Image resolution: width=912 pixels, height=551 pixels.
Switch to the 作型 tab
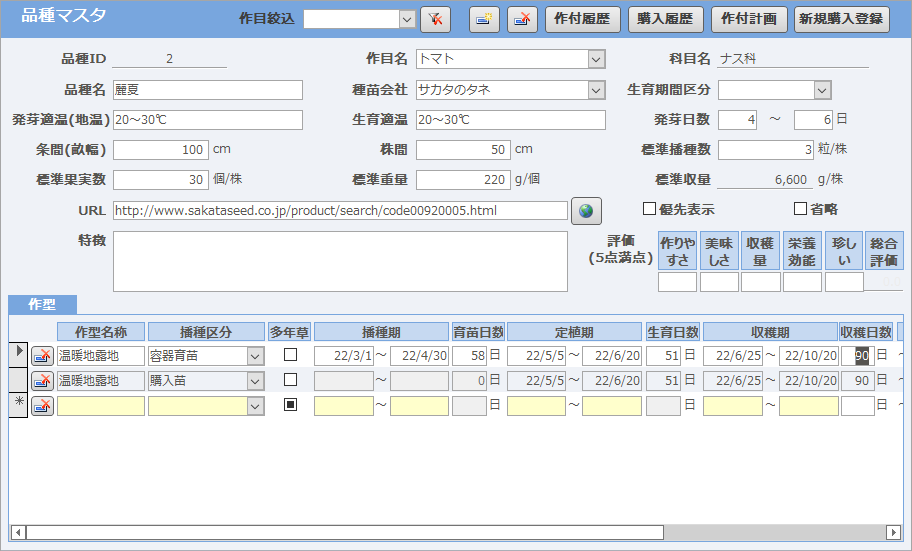pyautogui.click(x=42, y=303)
